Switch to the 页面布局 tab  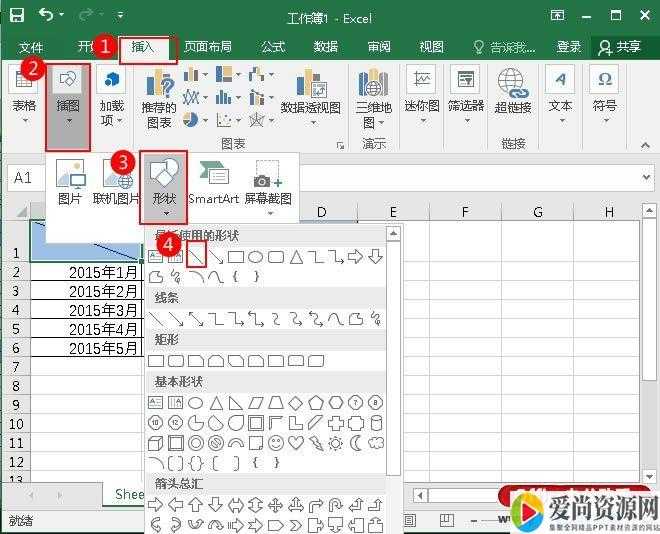tap(207, 47)
